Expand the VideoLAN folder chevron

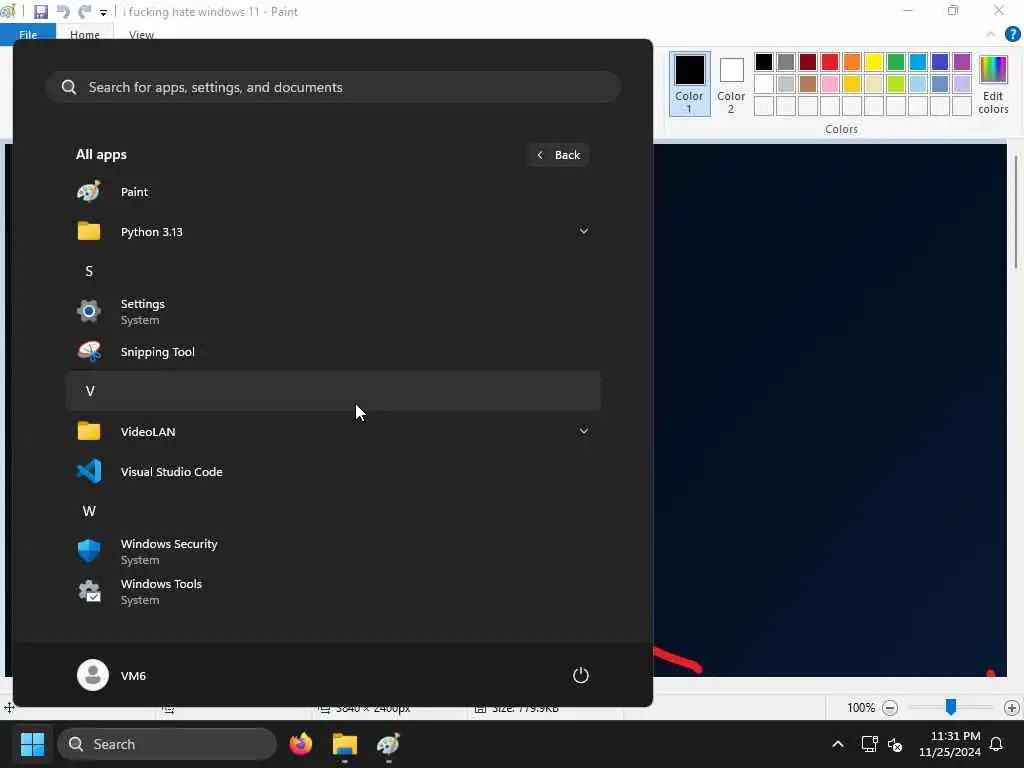pos(583,431)
